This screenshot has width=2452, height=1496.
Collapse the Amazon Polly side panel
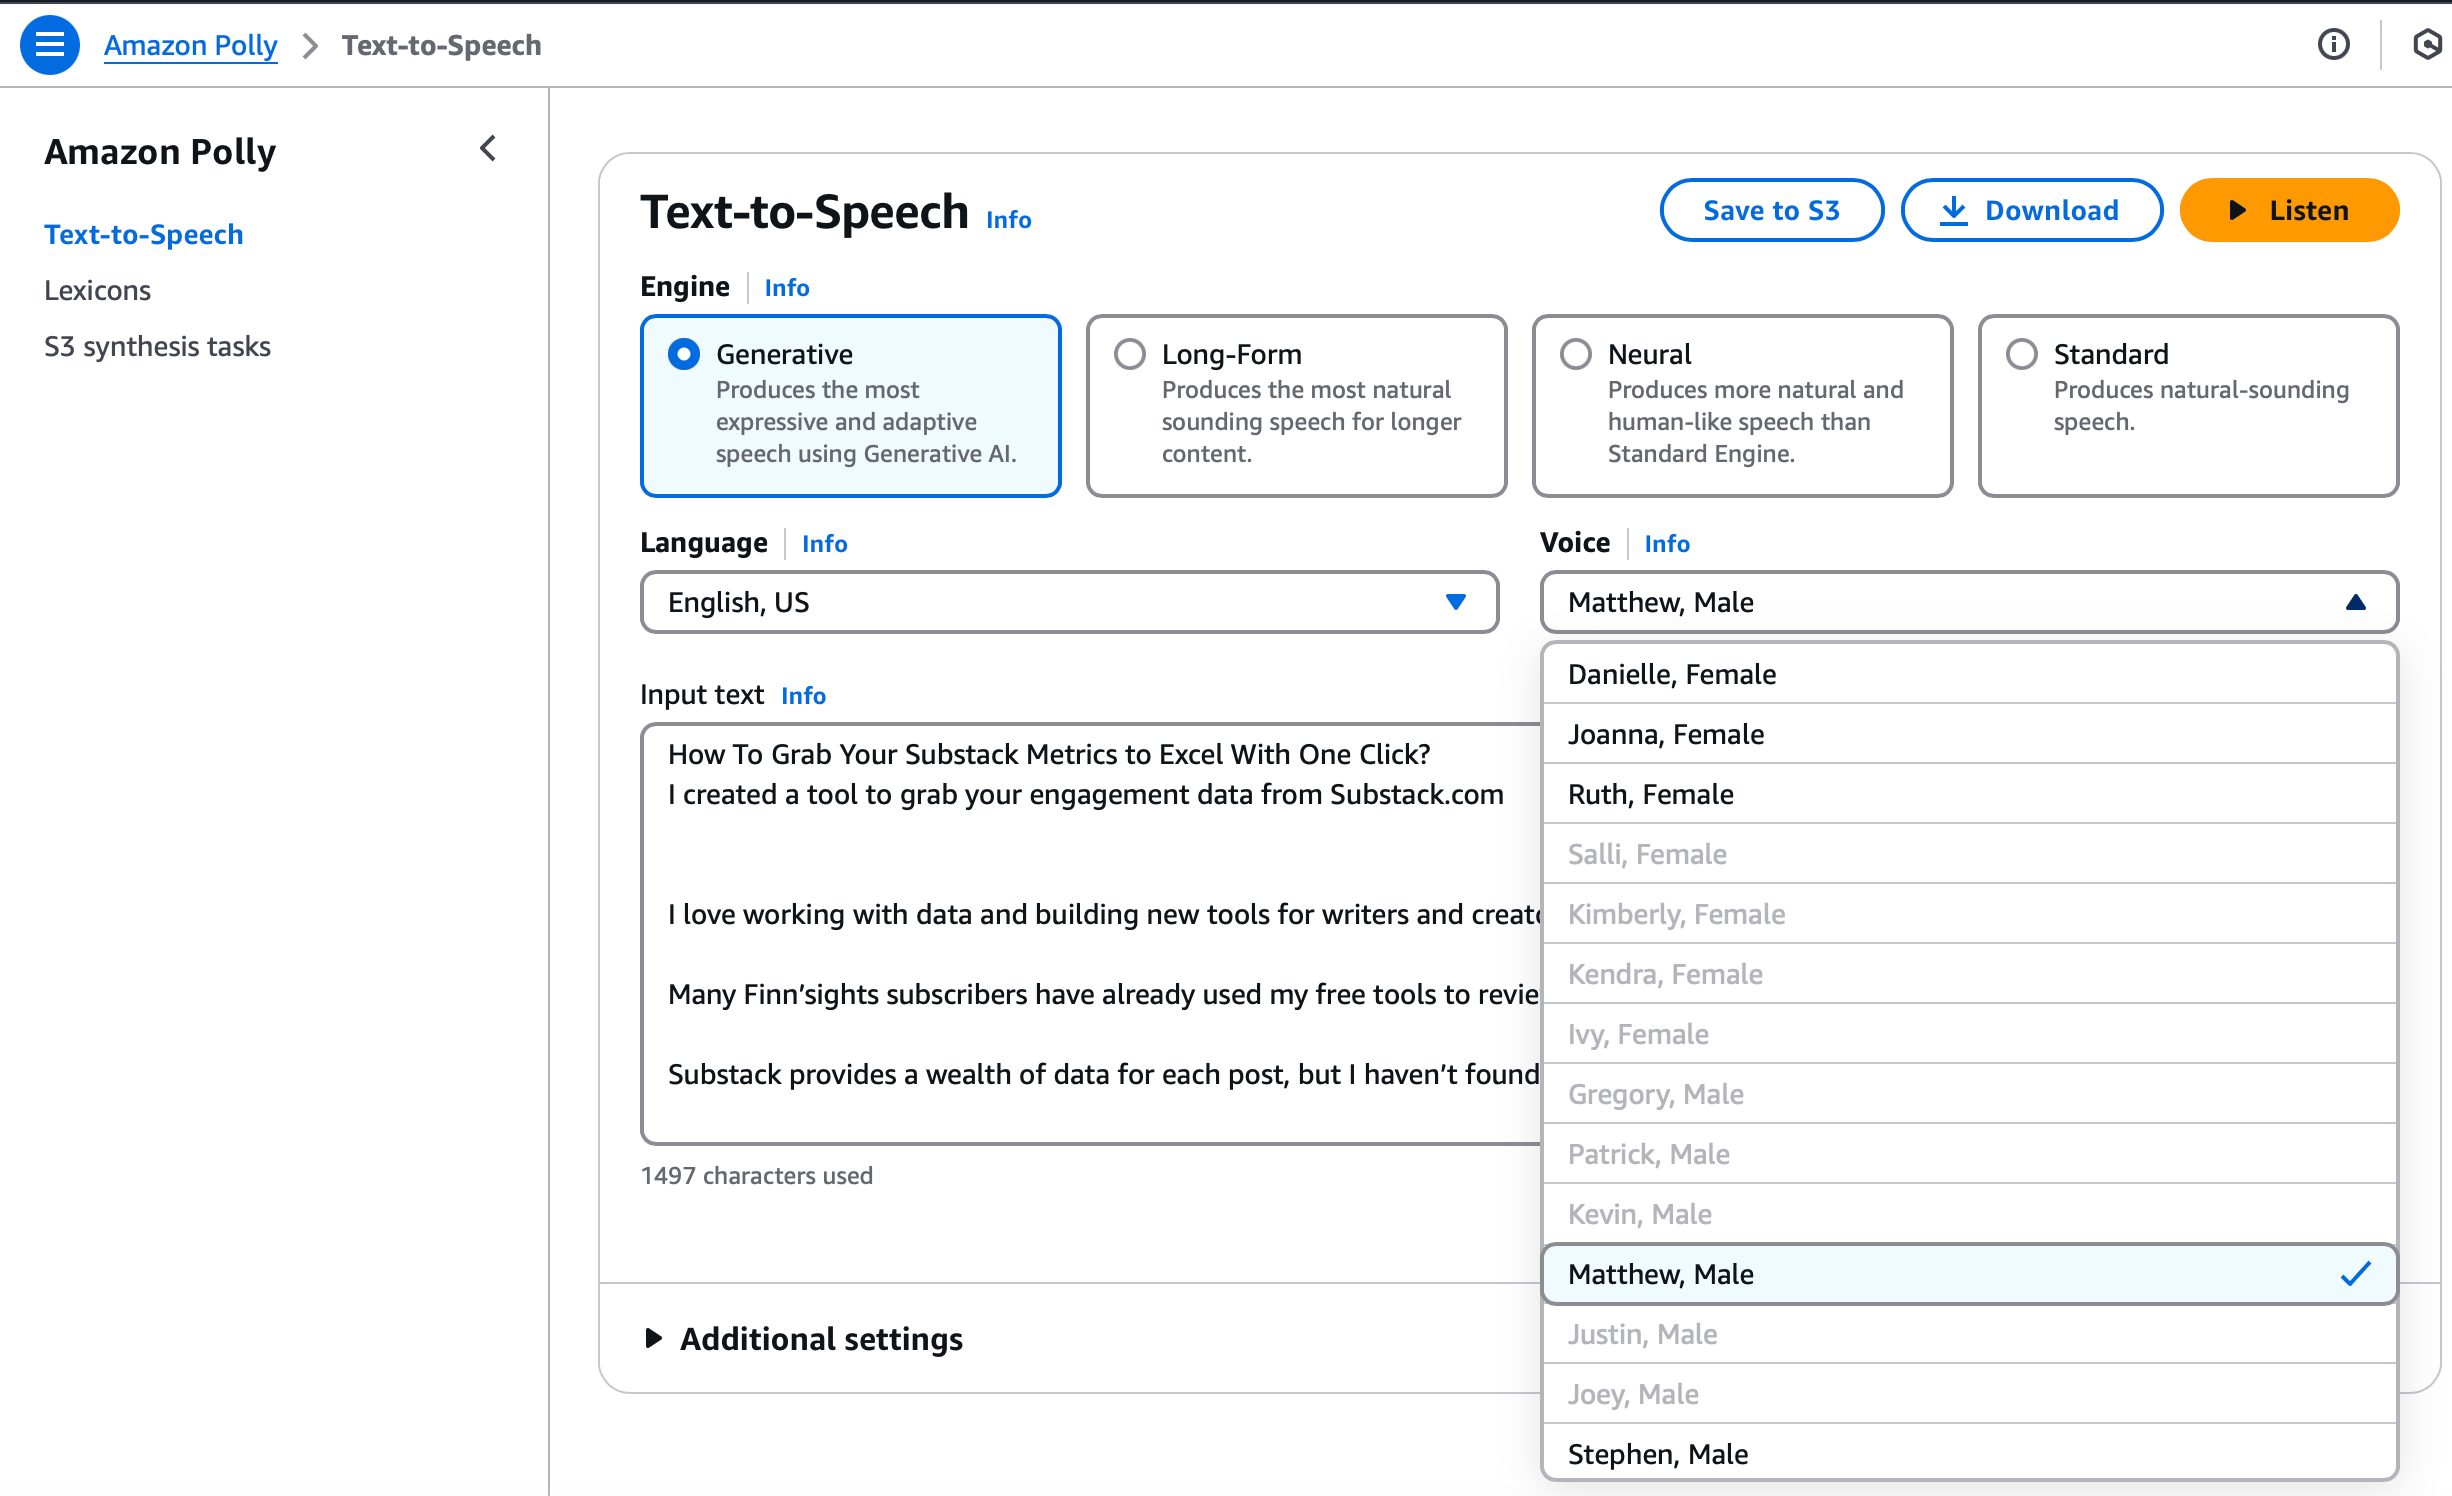coord(488,149)
